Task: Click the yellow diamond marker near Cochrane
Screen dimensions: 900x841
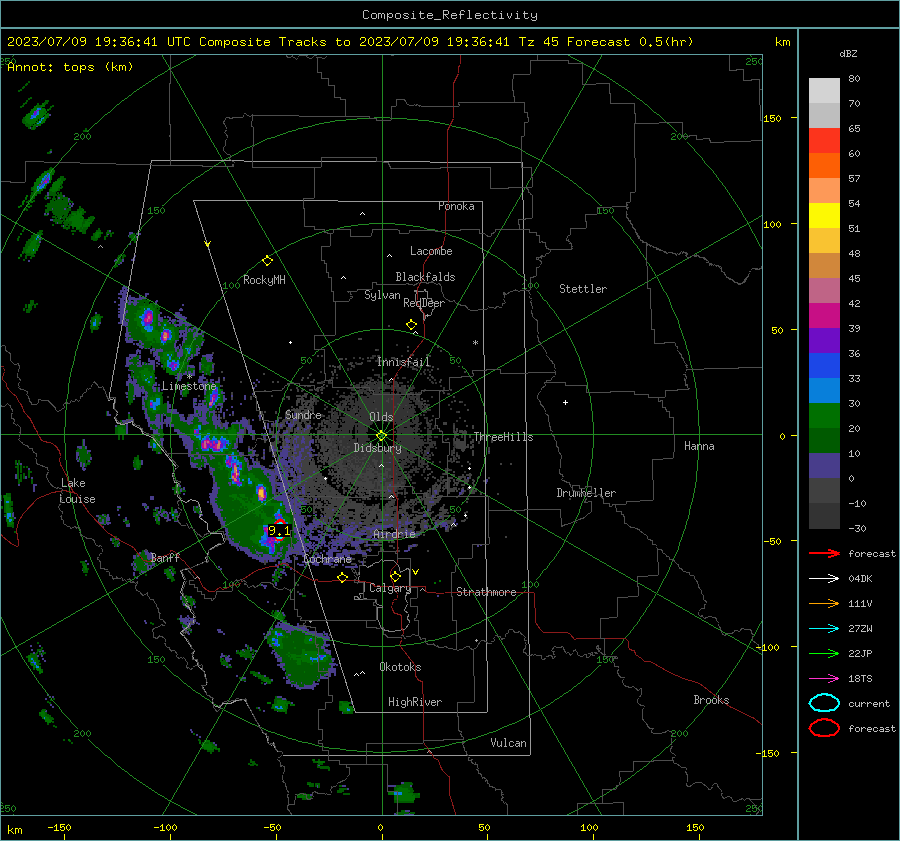Action: point(343,578)
